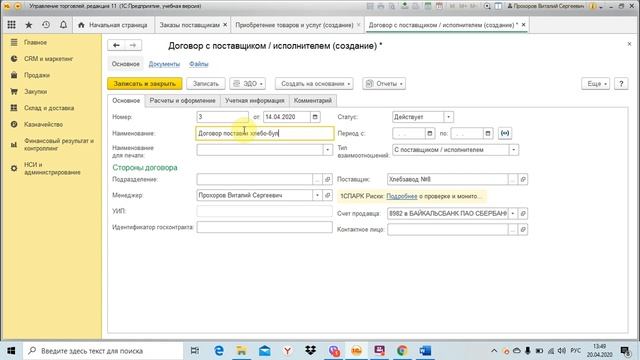The height and width of the screenshot is (360, 640).
Task: Open Контактное лицо link icon
Action: [523, 229]
